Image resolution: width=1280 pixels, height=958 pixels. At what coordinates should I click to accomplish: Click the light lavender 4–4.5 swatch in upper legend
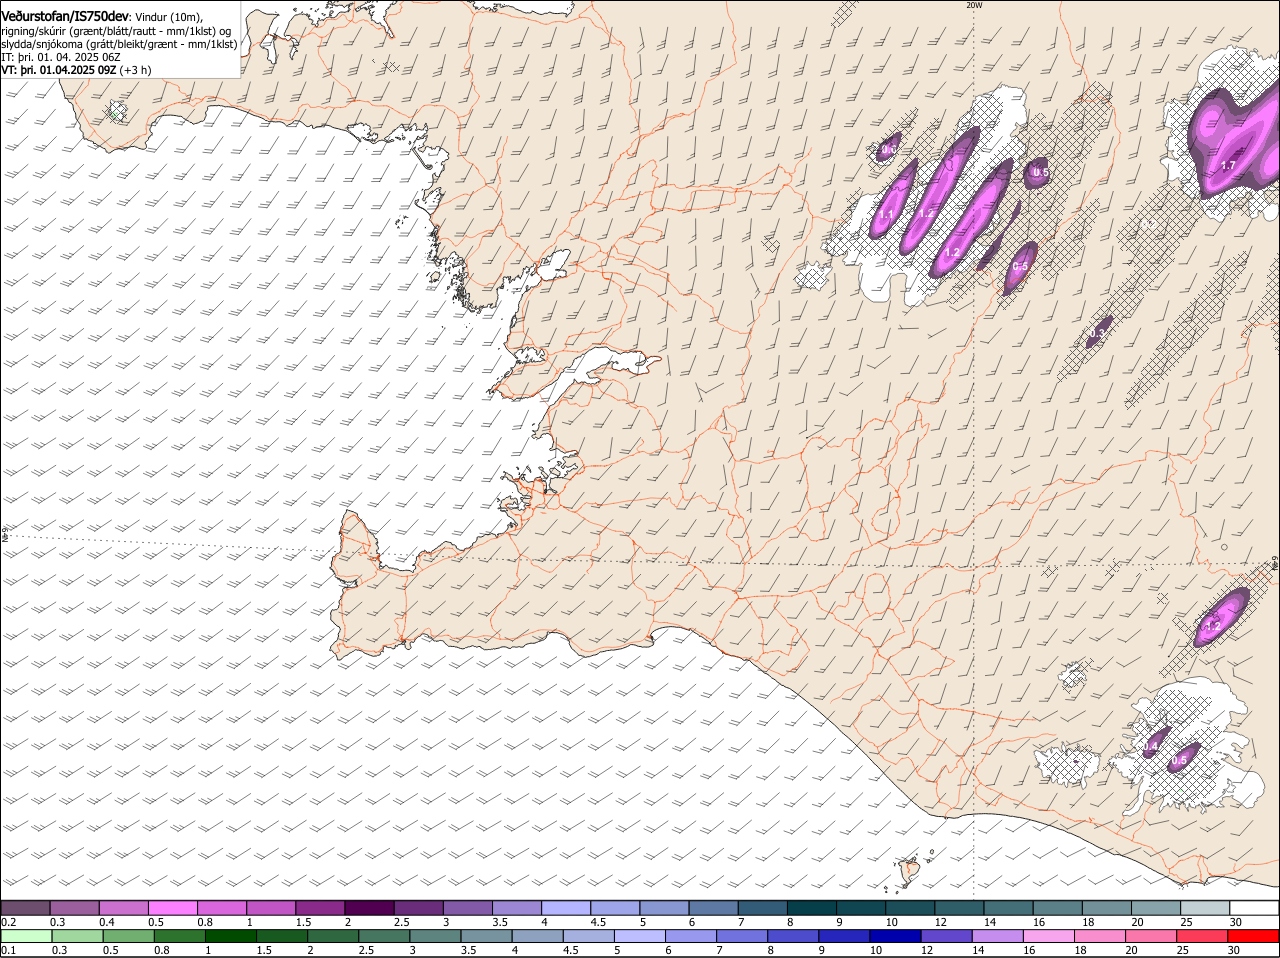pyautogui.click(x=564, y=908)
